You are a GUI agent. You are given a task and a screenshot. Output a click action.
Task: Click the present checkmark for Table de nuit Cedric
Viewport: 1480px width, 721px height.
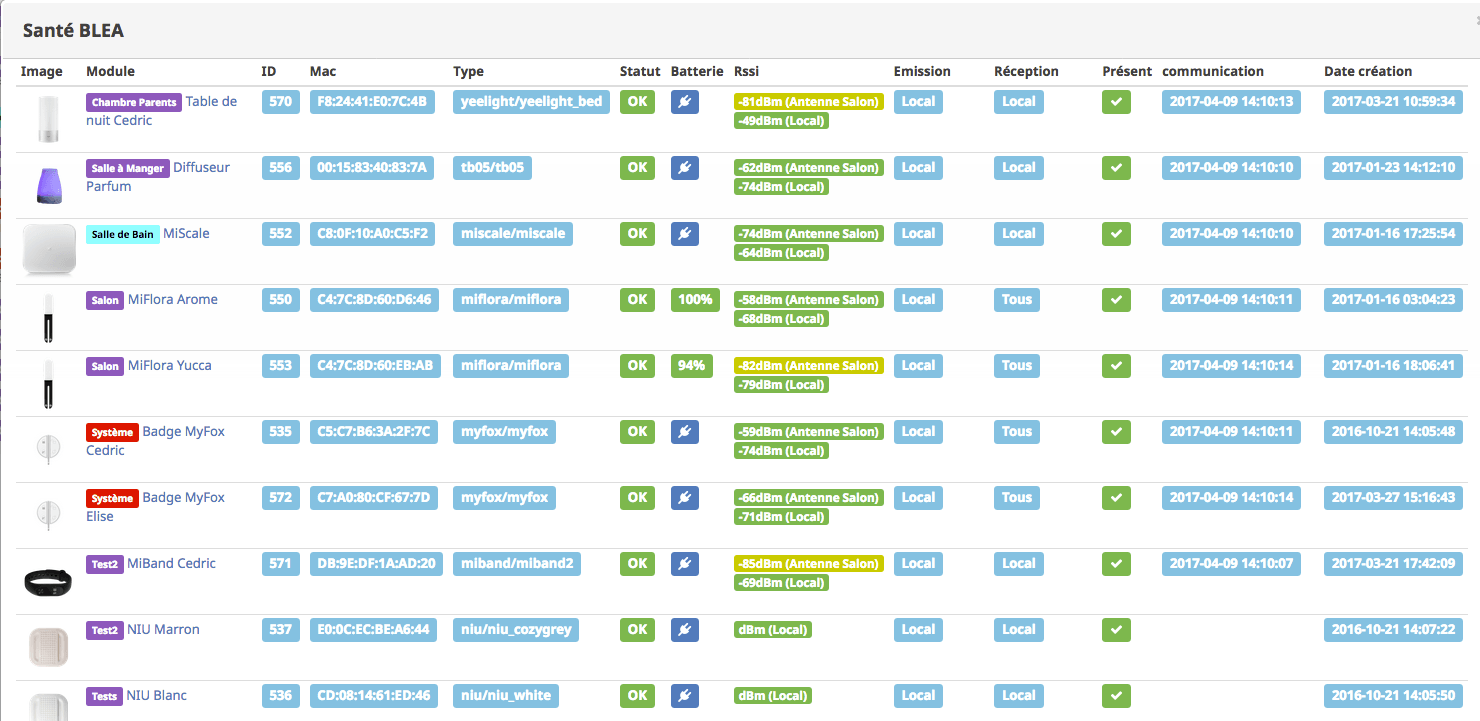click(x=1116, y=101)
